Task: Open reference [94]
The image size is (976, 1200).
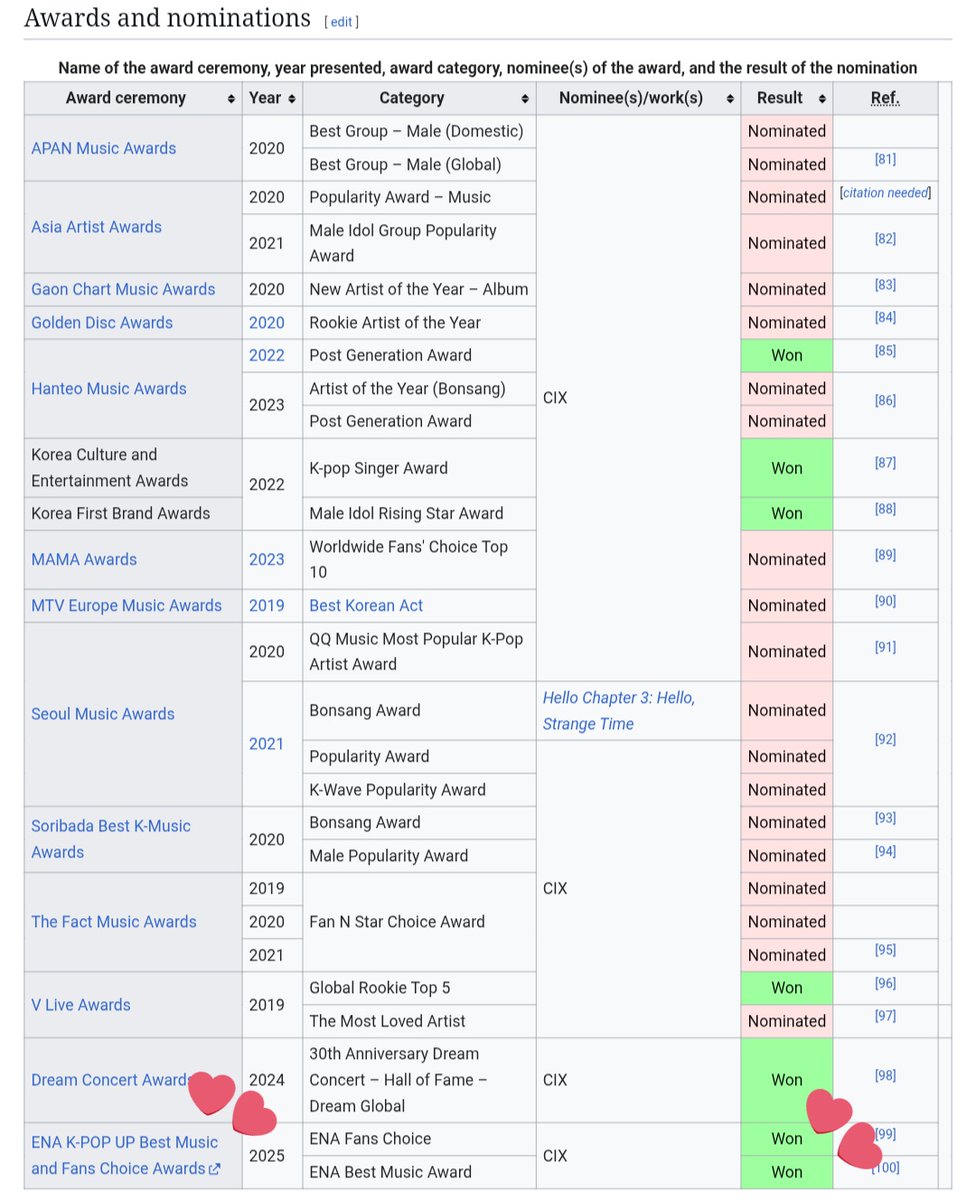Action: point(885,851)
